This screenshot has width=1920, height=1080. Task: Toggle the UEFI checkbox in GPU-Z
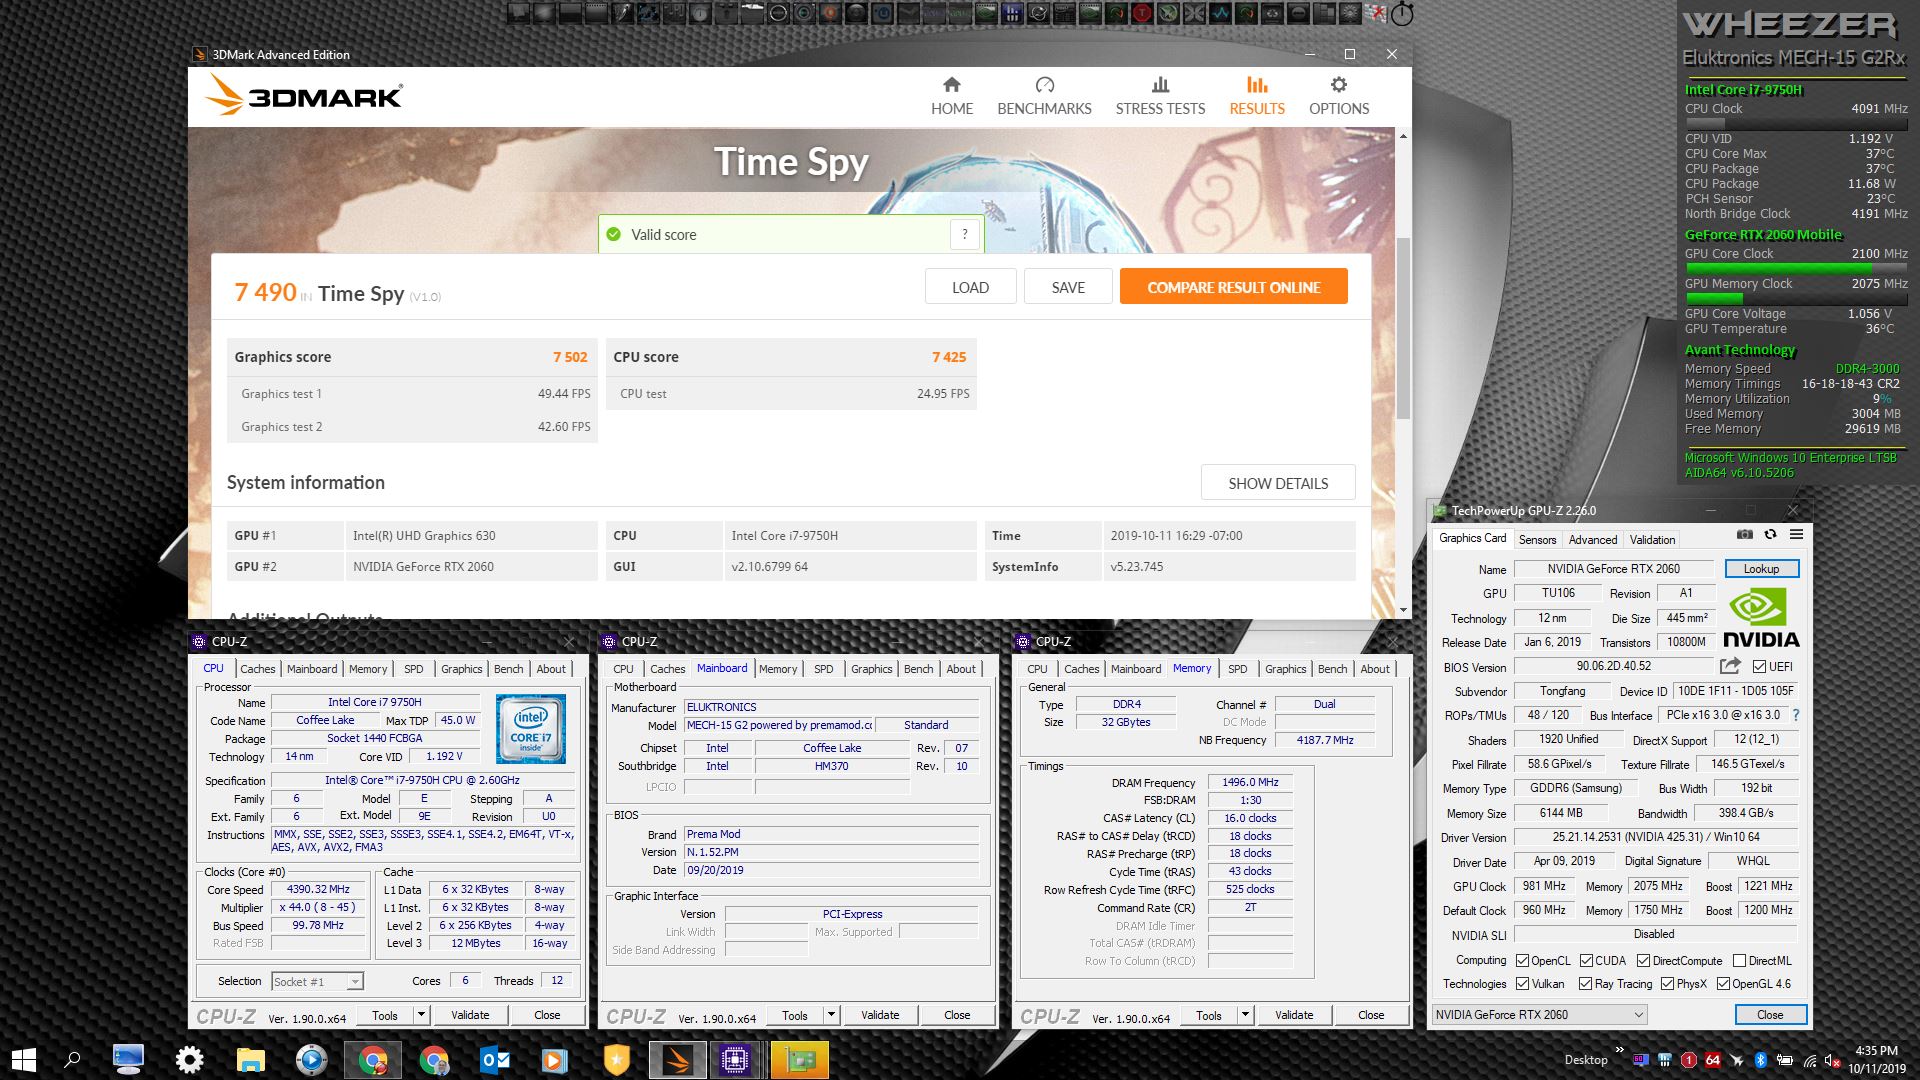tap(1759, 667)
